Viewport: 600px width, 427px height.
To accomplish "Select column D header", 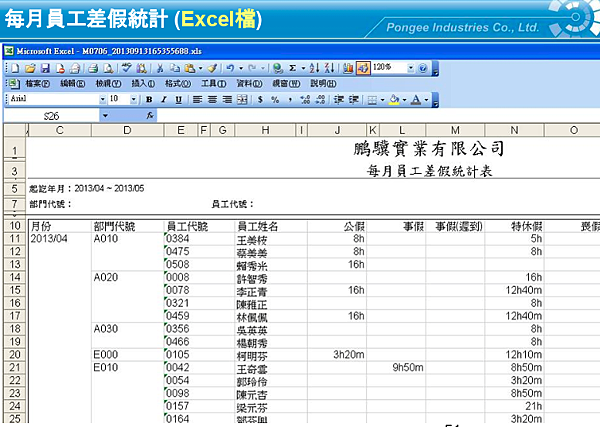I will pyautogui.click(x=127, y=130).
